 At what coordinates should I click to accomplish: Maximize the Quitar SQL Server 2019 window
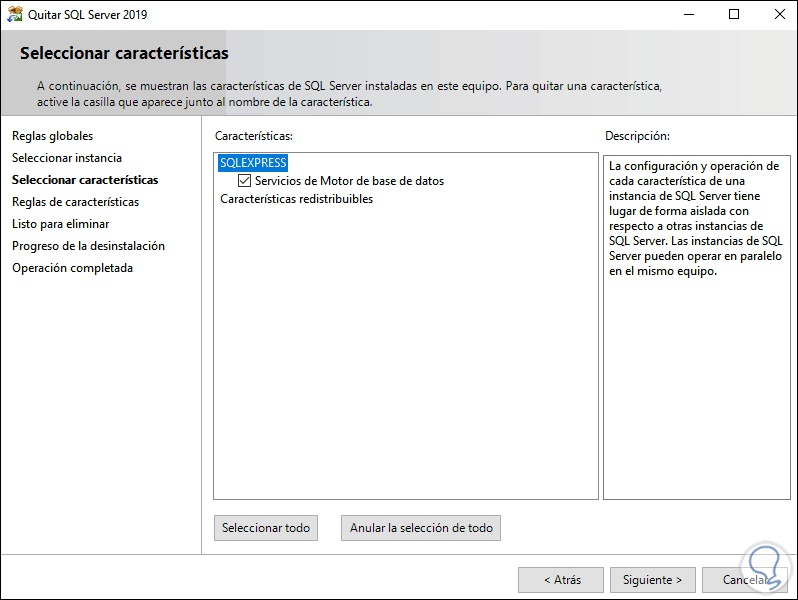[734, 14]
